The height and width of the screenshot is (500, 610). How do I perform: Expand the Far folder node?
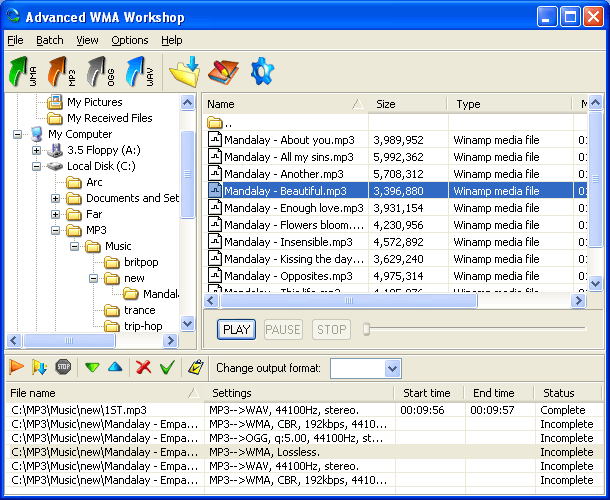coord(56,214)
